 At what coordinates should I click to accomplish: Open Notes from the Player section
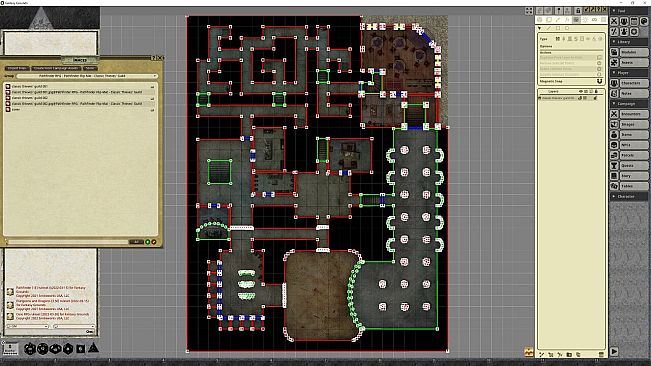(x=634, y=93)
